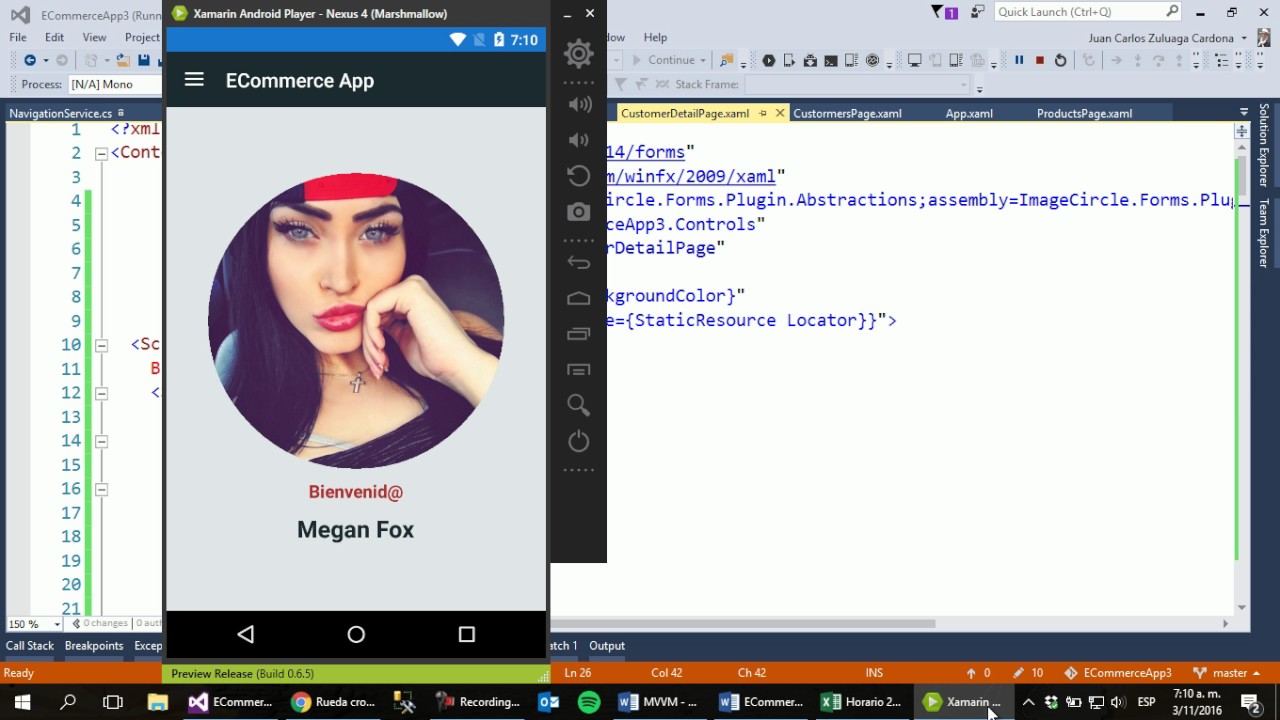Close the CustomerDetailPage.xaml tab
Viewport: 1280px width, 720px height.
coord(779,113)
